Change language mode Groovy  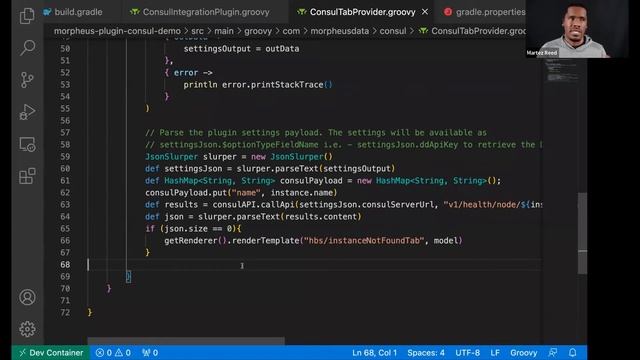click(x=523, y=353)
